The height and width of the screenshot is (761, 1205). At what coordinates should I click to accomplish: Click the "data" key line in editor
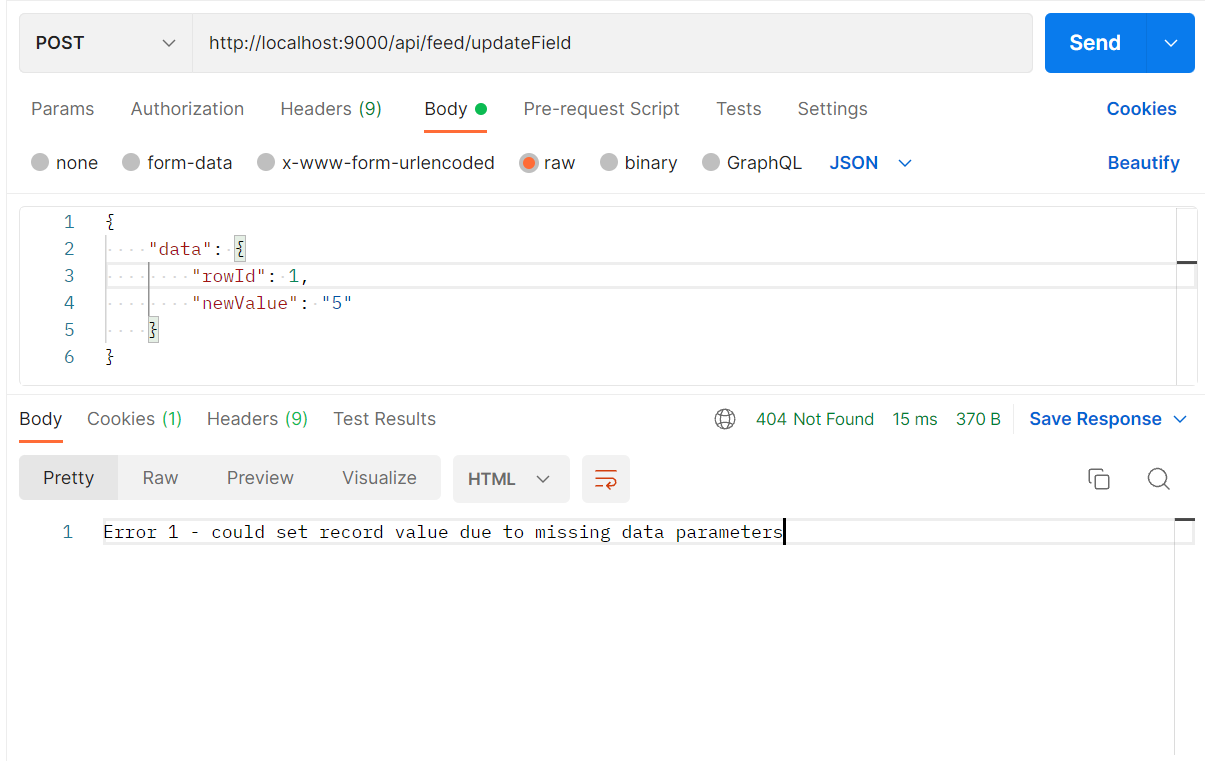click(197, 249)
